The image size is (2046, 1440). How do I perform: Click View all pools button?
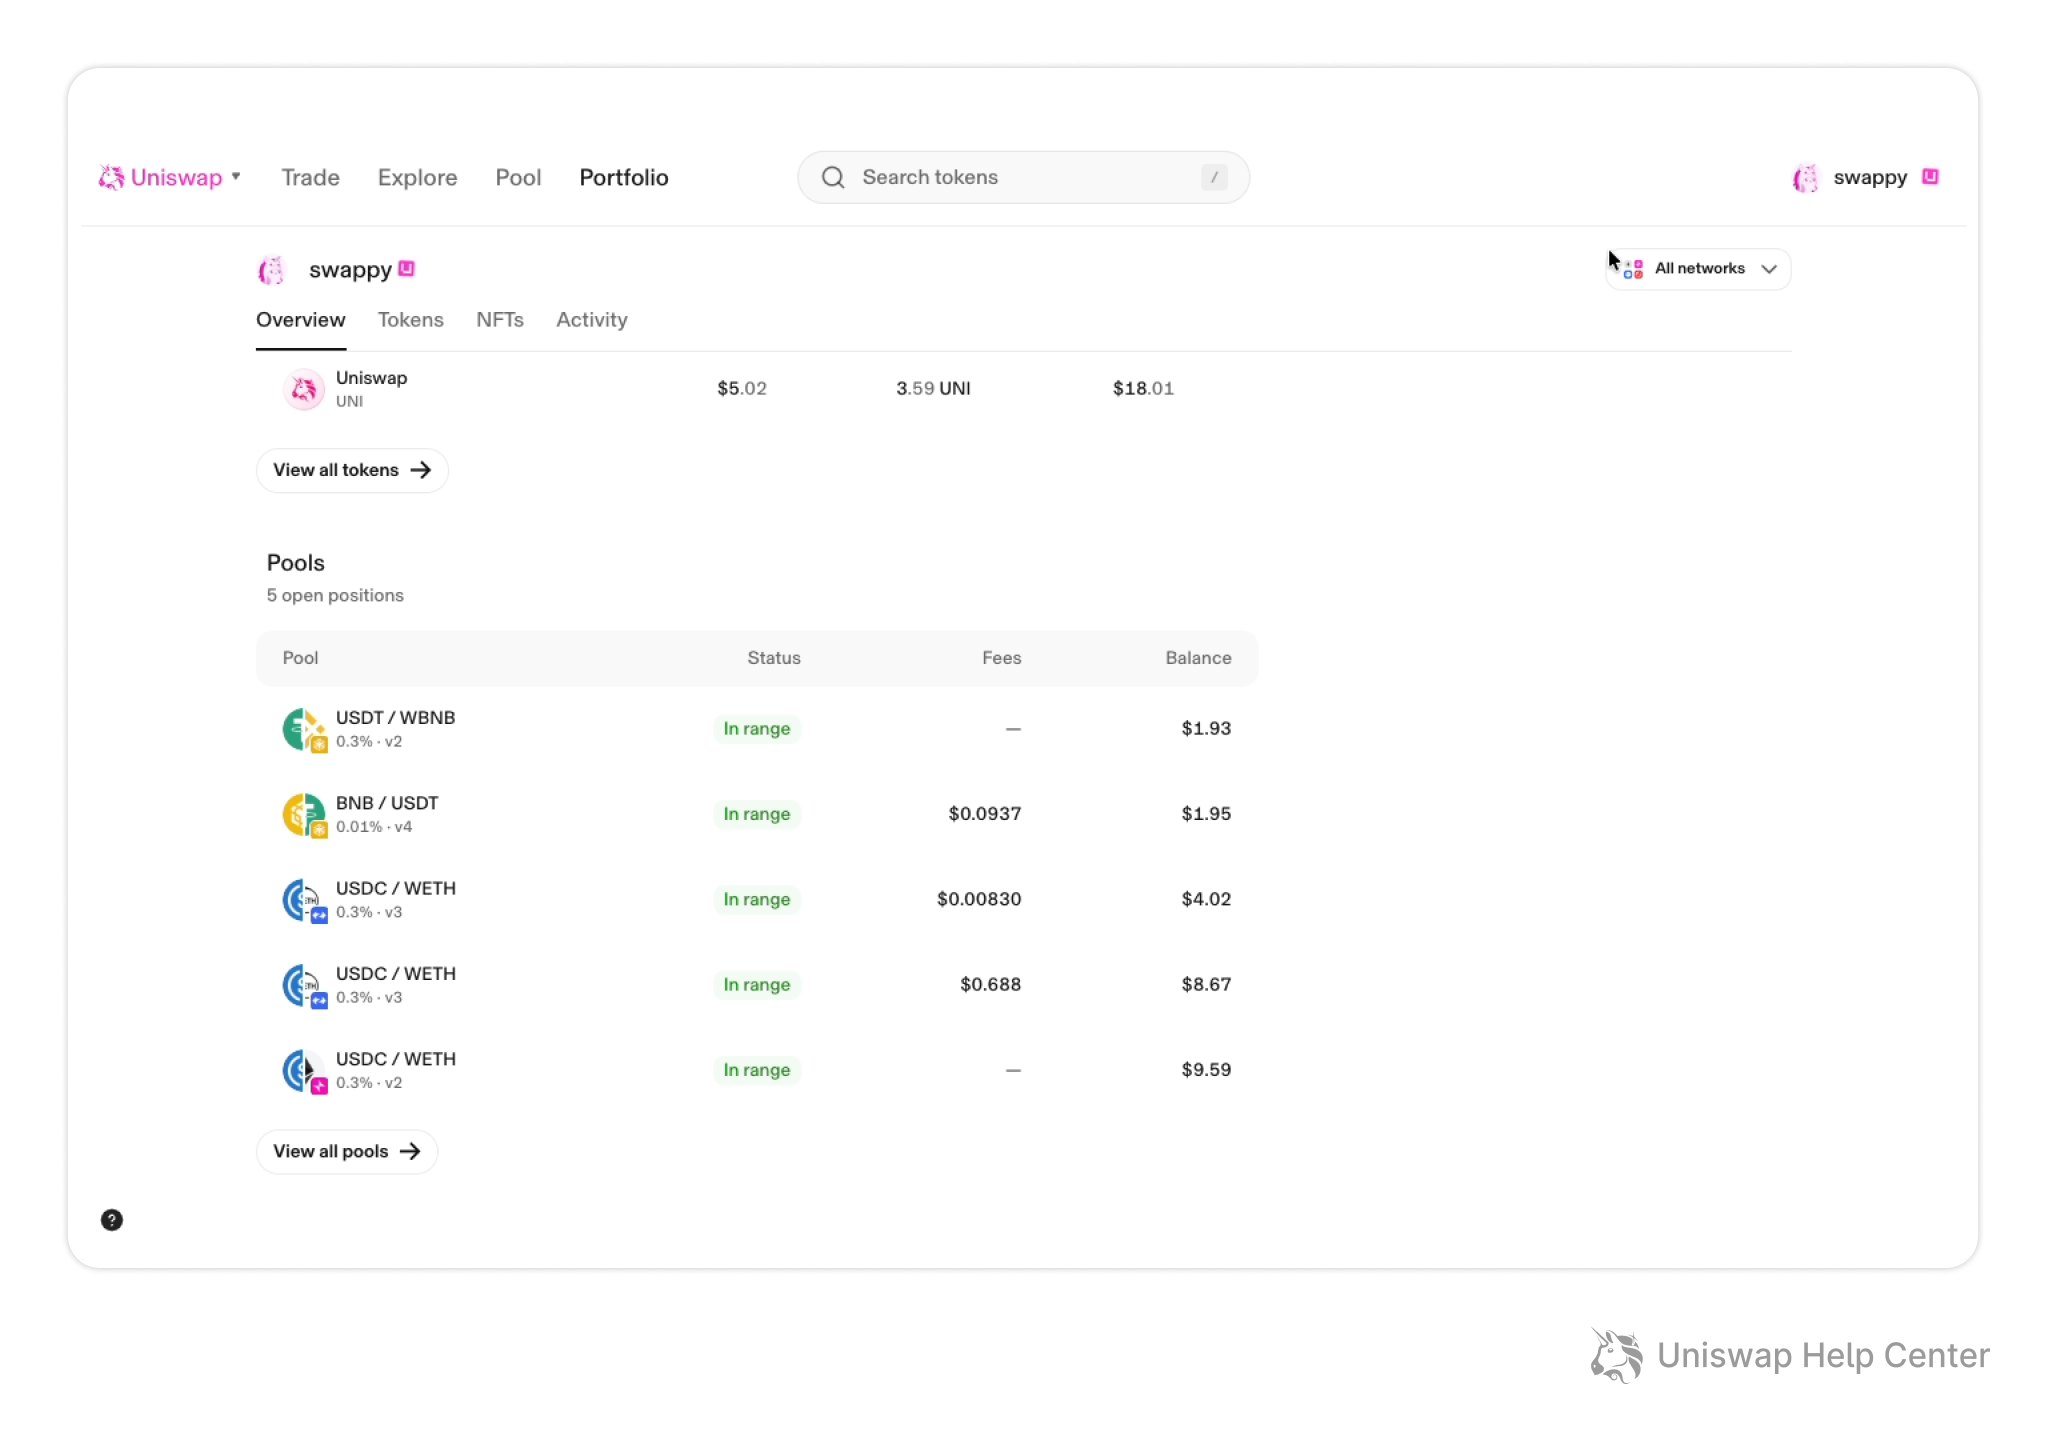(x=347, y=1152)
